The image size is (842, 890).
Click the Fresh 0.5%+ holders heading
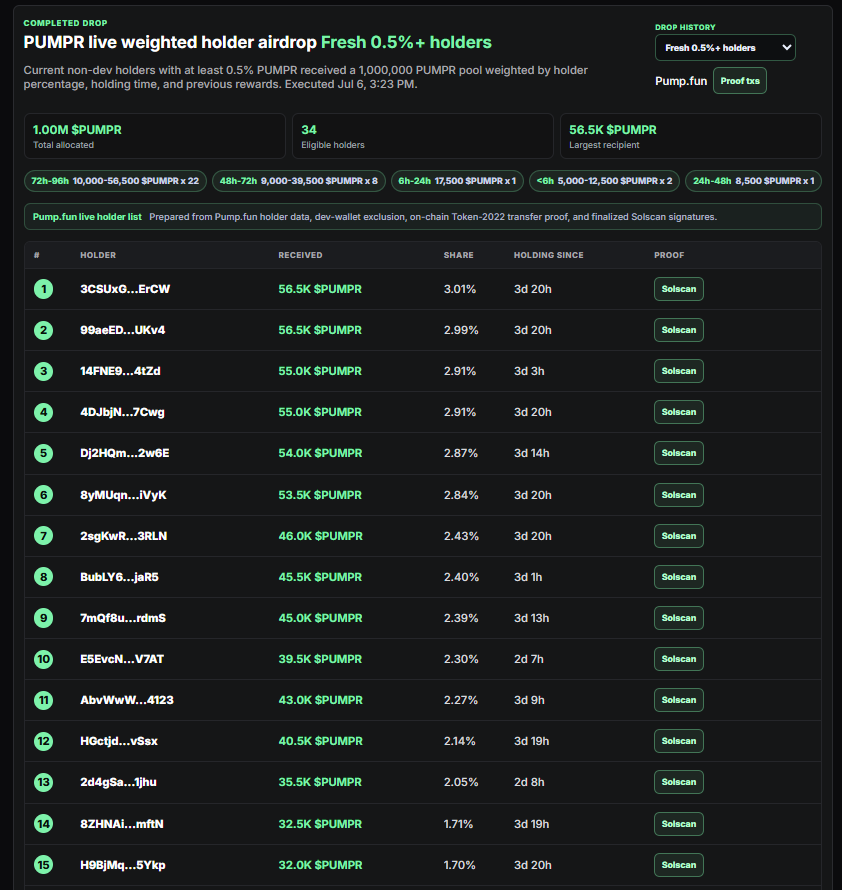coord(406,43)
